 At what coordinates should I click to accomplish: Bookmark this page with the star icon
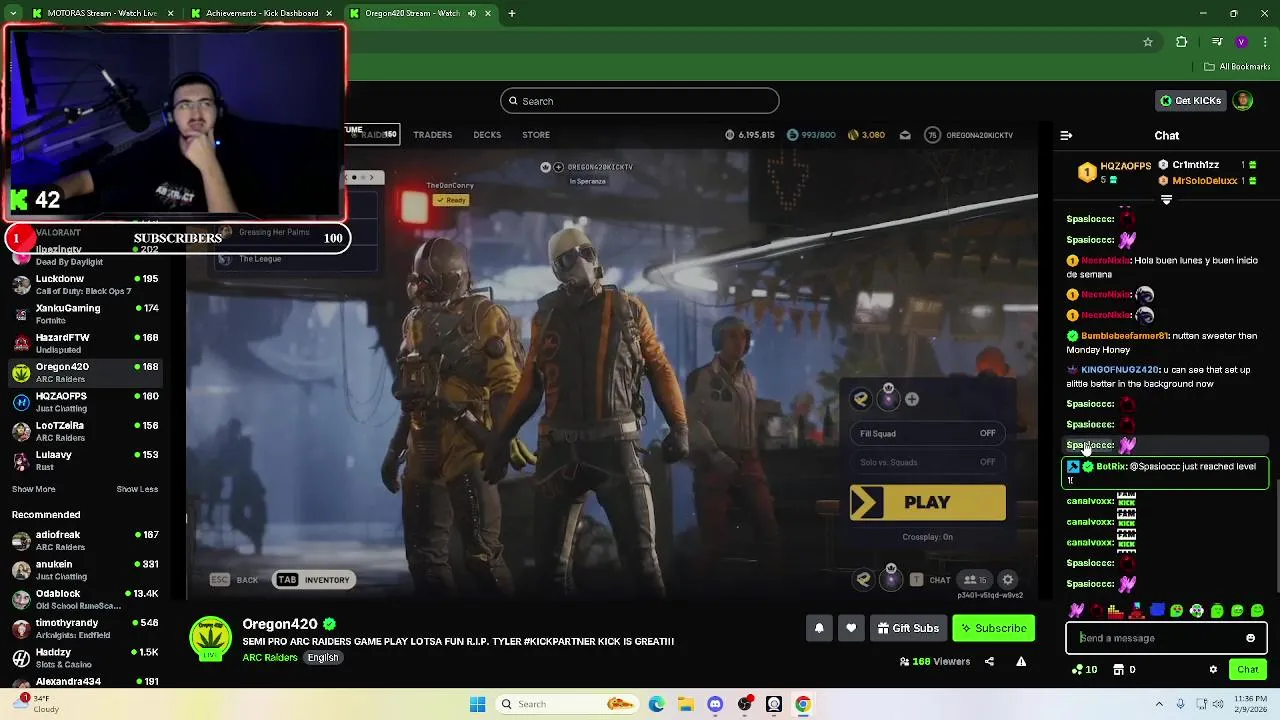point(1148,42)
